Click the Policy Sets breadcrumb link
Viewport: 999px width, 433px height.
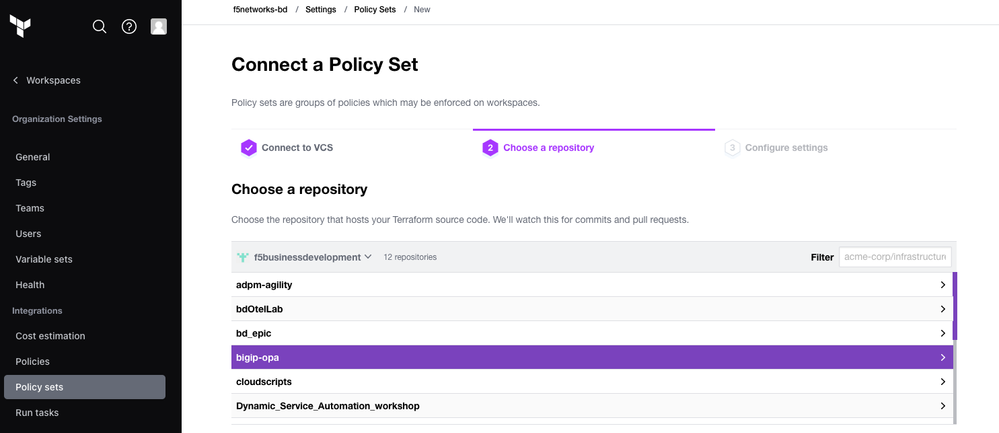[x=374, y=9]
